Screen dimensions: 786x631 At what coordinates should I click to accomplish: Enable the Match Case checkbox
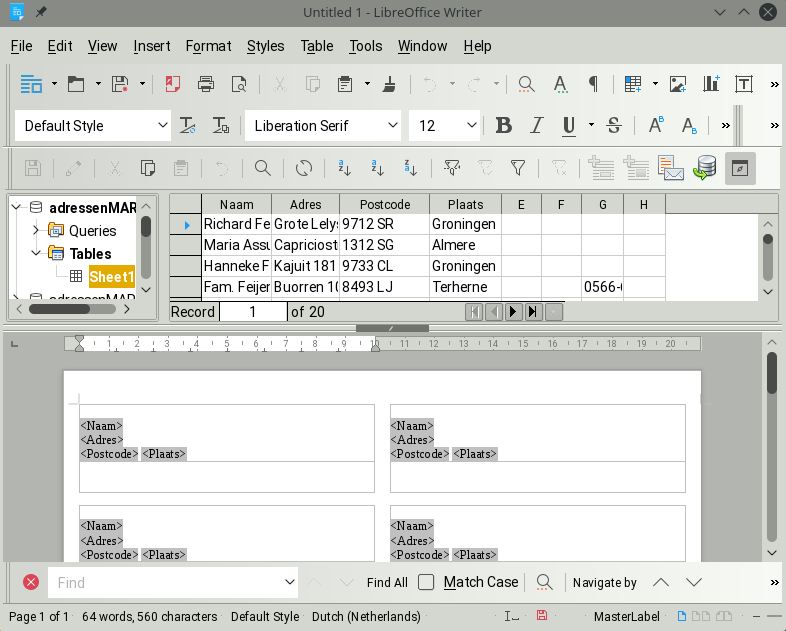pyautogui.click(x=426, y=582)
